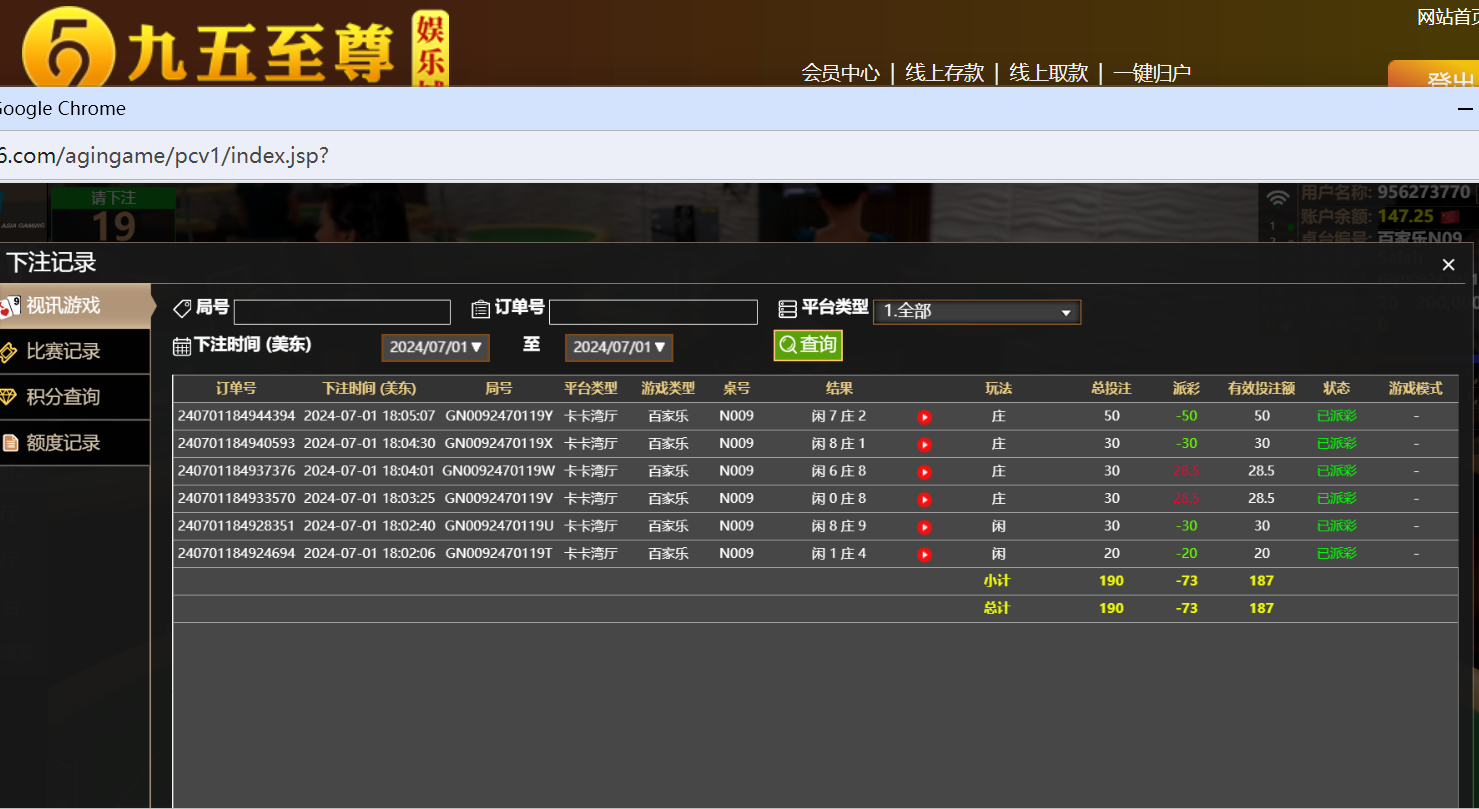Click the 查询 search button
The height and width of the screenshot is (809, 1479).
(807, 344)
